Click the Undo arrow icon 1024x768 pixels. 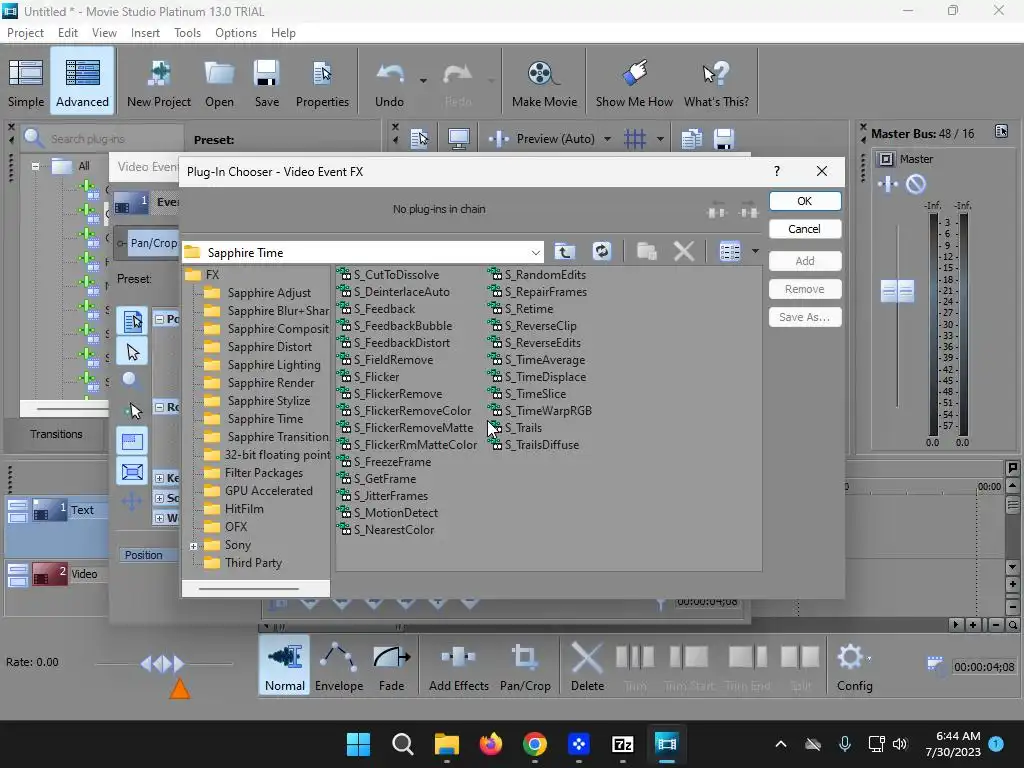pyautogui.click(x=390, y=76)
